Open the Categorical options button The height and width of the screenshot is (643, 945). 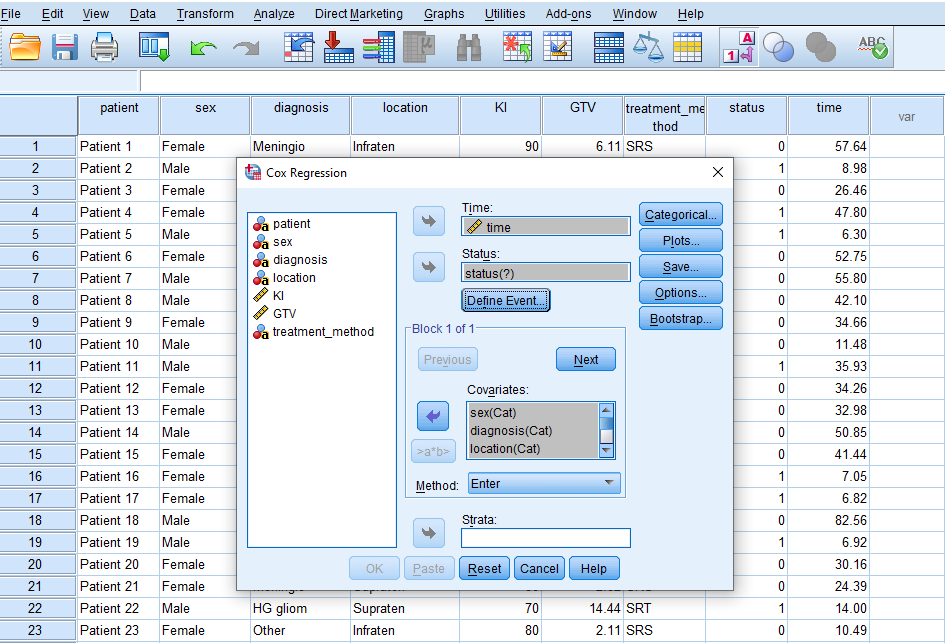(680, 215)
